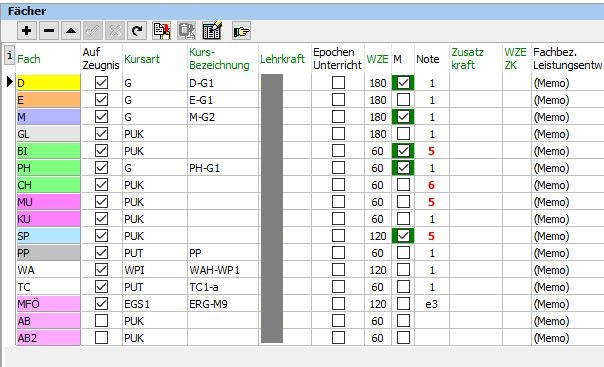604x367 pixels.
Task: Click the Note column header
Action: click(428, 59)
